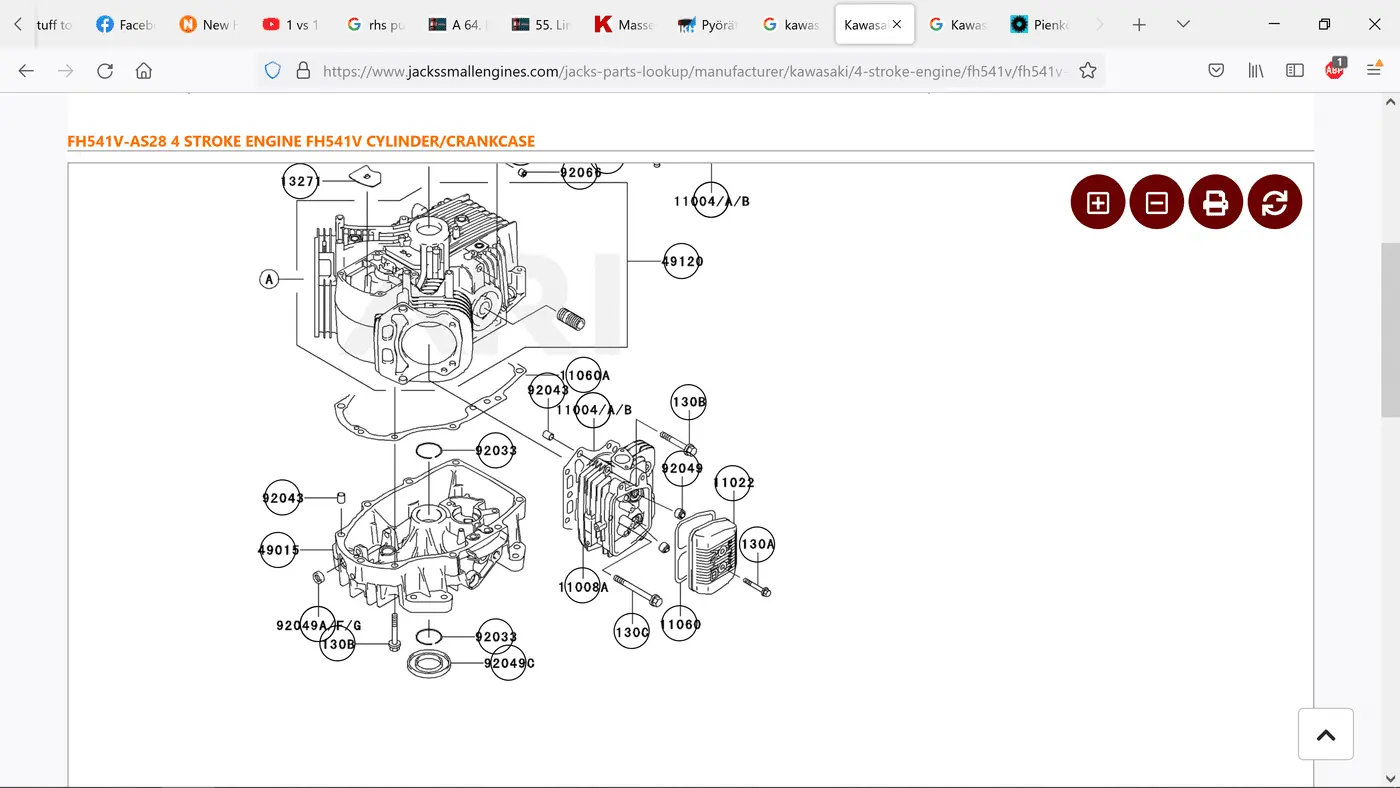Jump back to top with arrow button
The image size is (1400, 788).
coord(1326,735)
